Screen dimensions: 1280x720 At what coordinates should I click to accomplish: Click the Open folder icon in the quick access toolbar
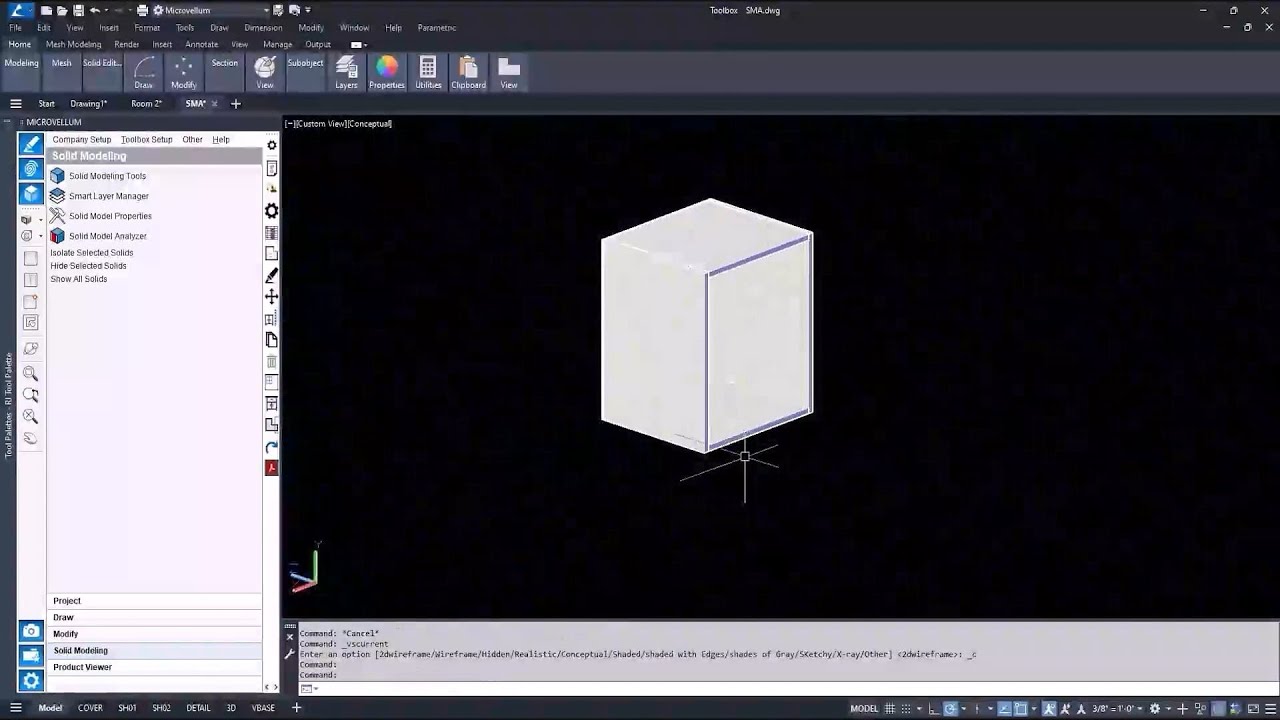coord(62,10)
